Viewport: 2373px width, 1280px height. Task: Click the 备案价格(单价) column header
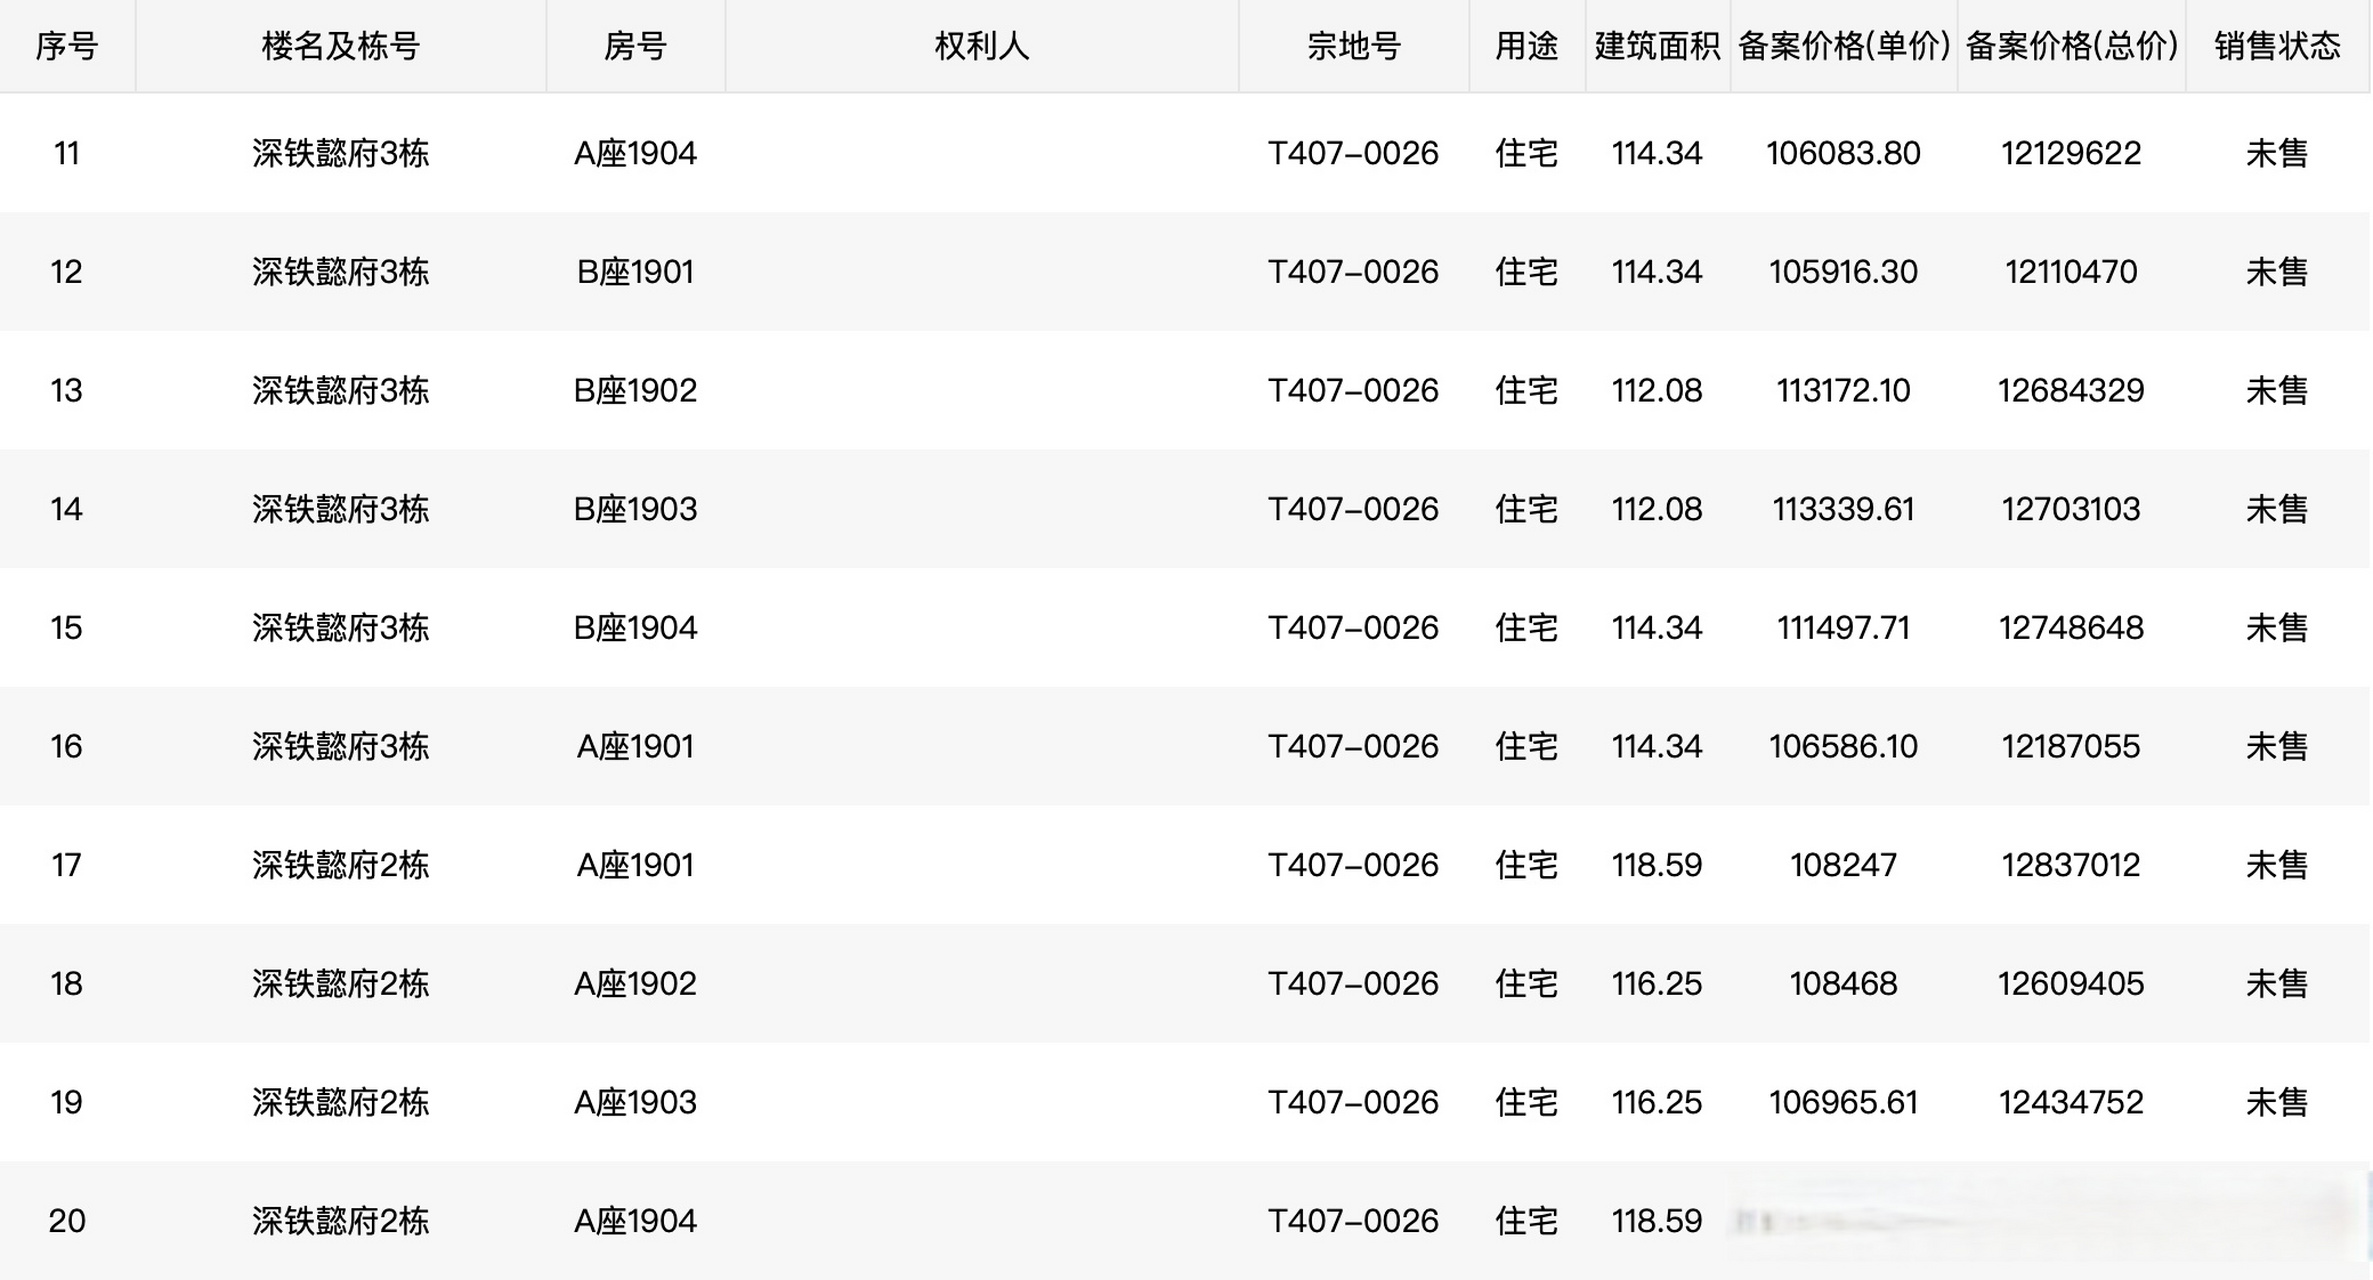[1843, 46]
